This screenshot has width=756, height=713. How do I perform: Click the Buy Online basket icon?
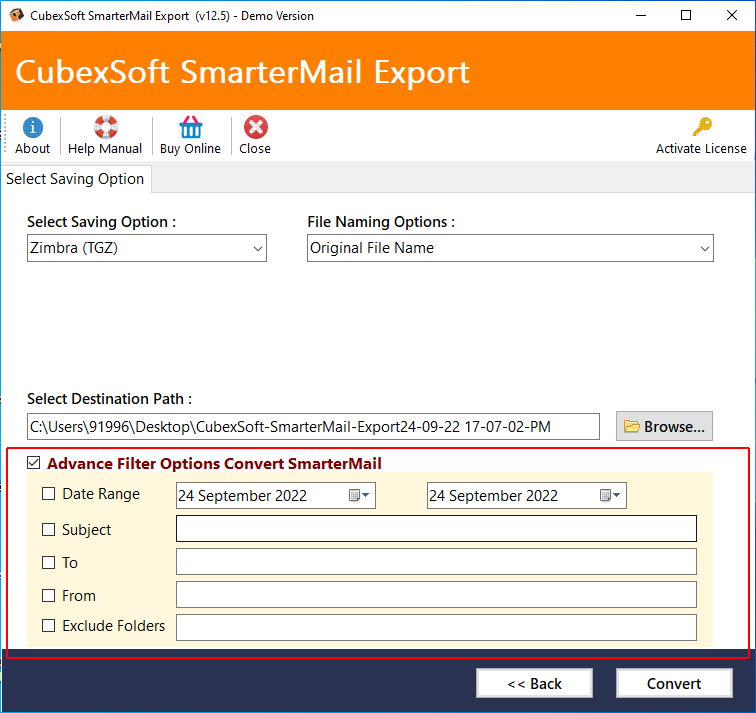190,127
